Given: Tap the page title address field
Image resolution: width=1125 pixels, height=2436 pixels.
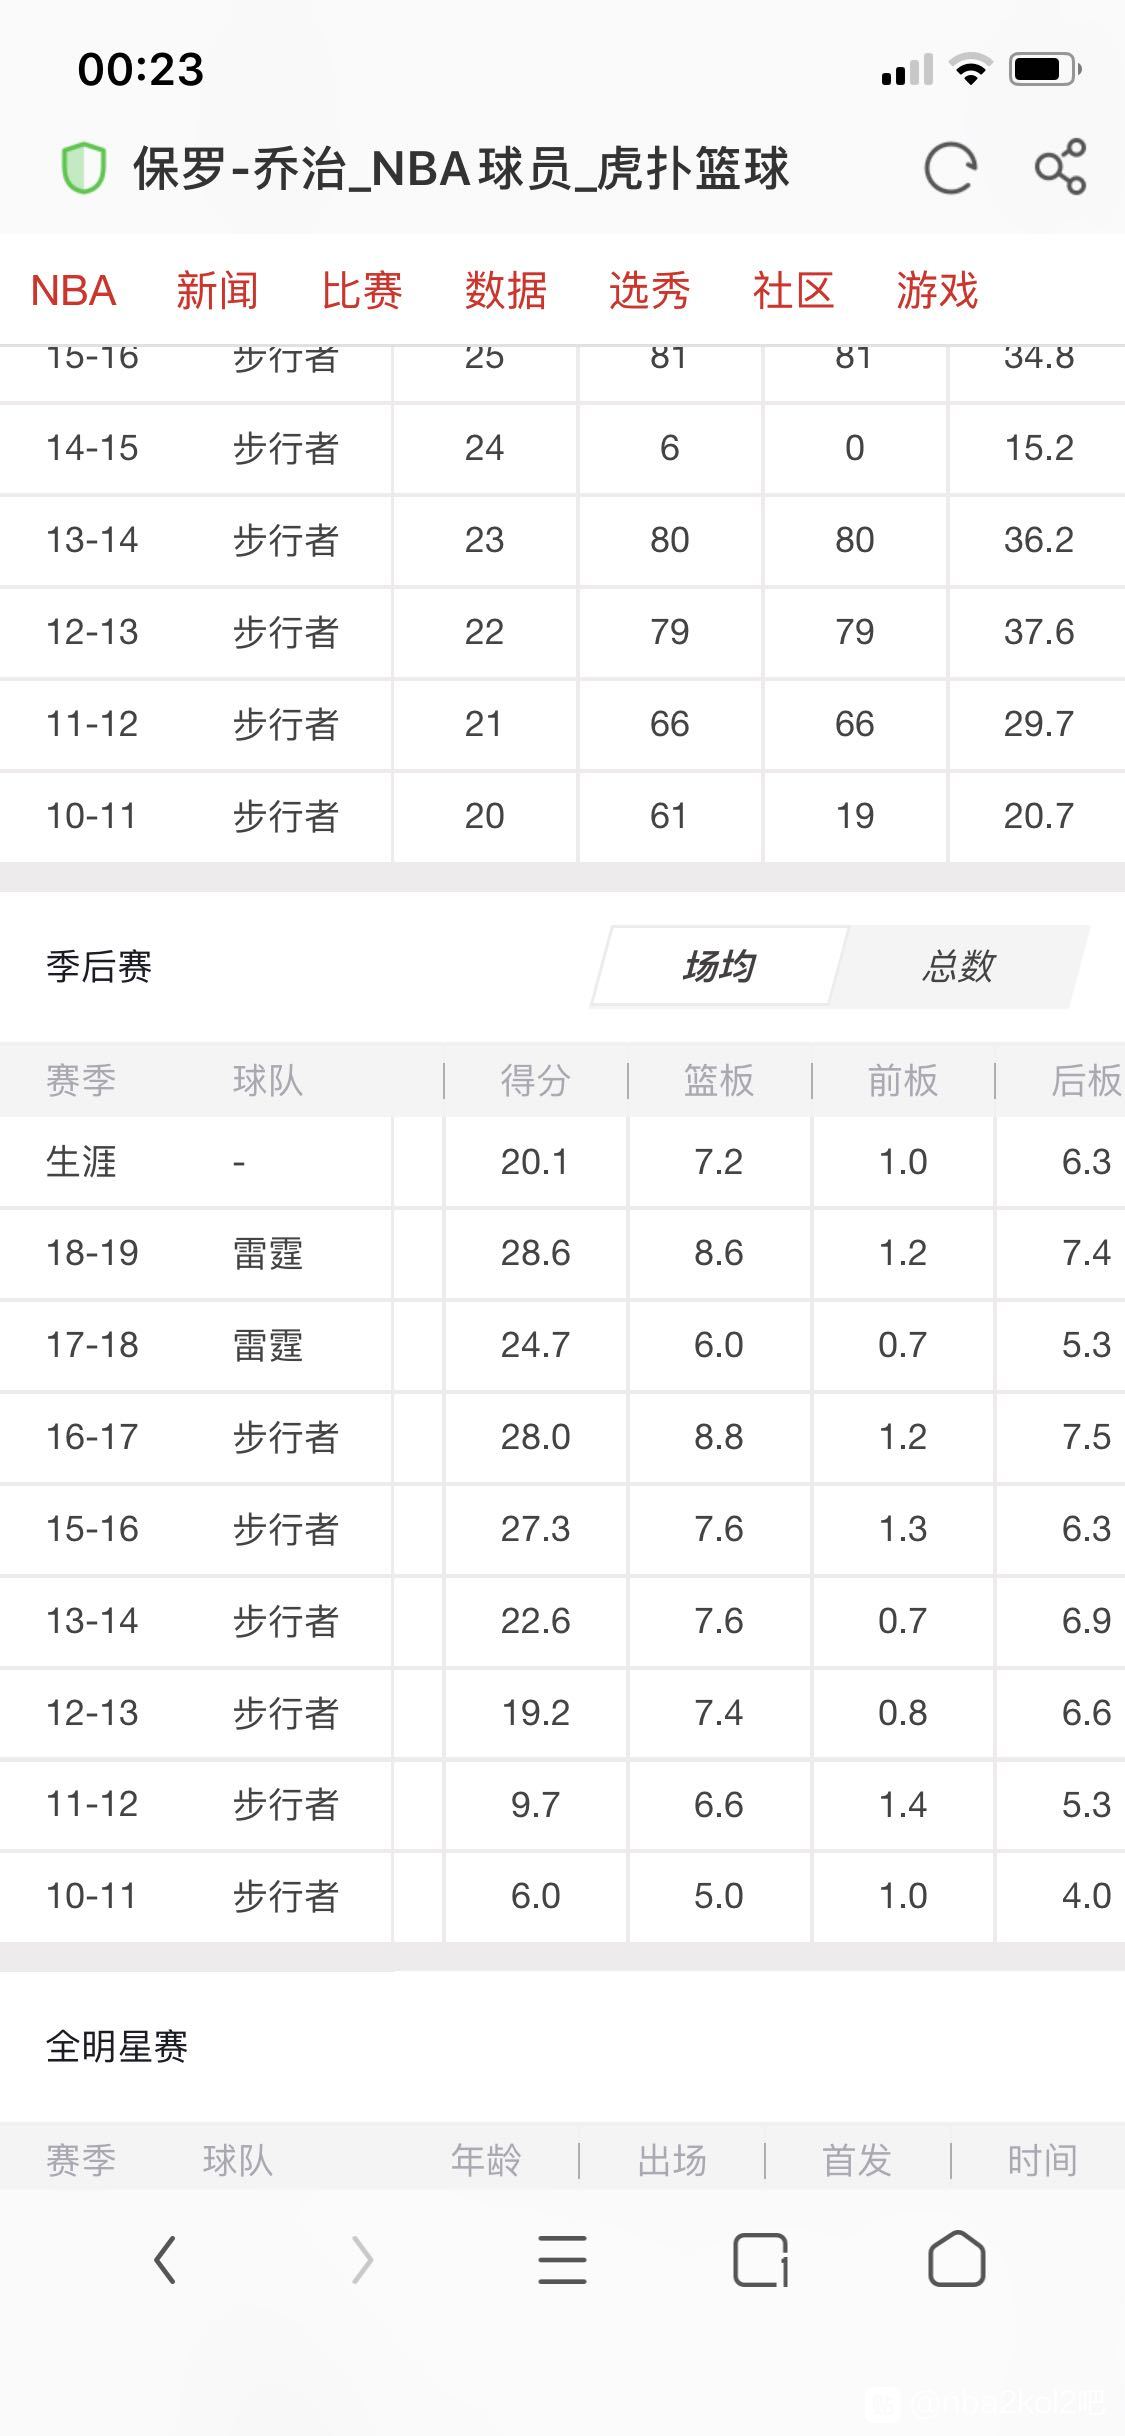Looking at the screenshot, I should point(462,168).
